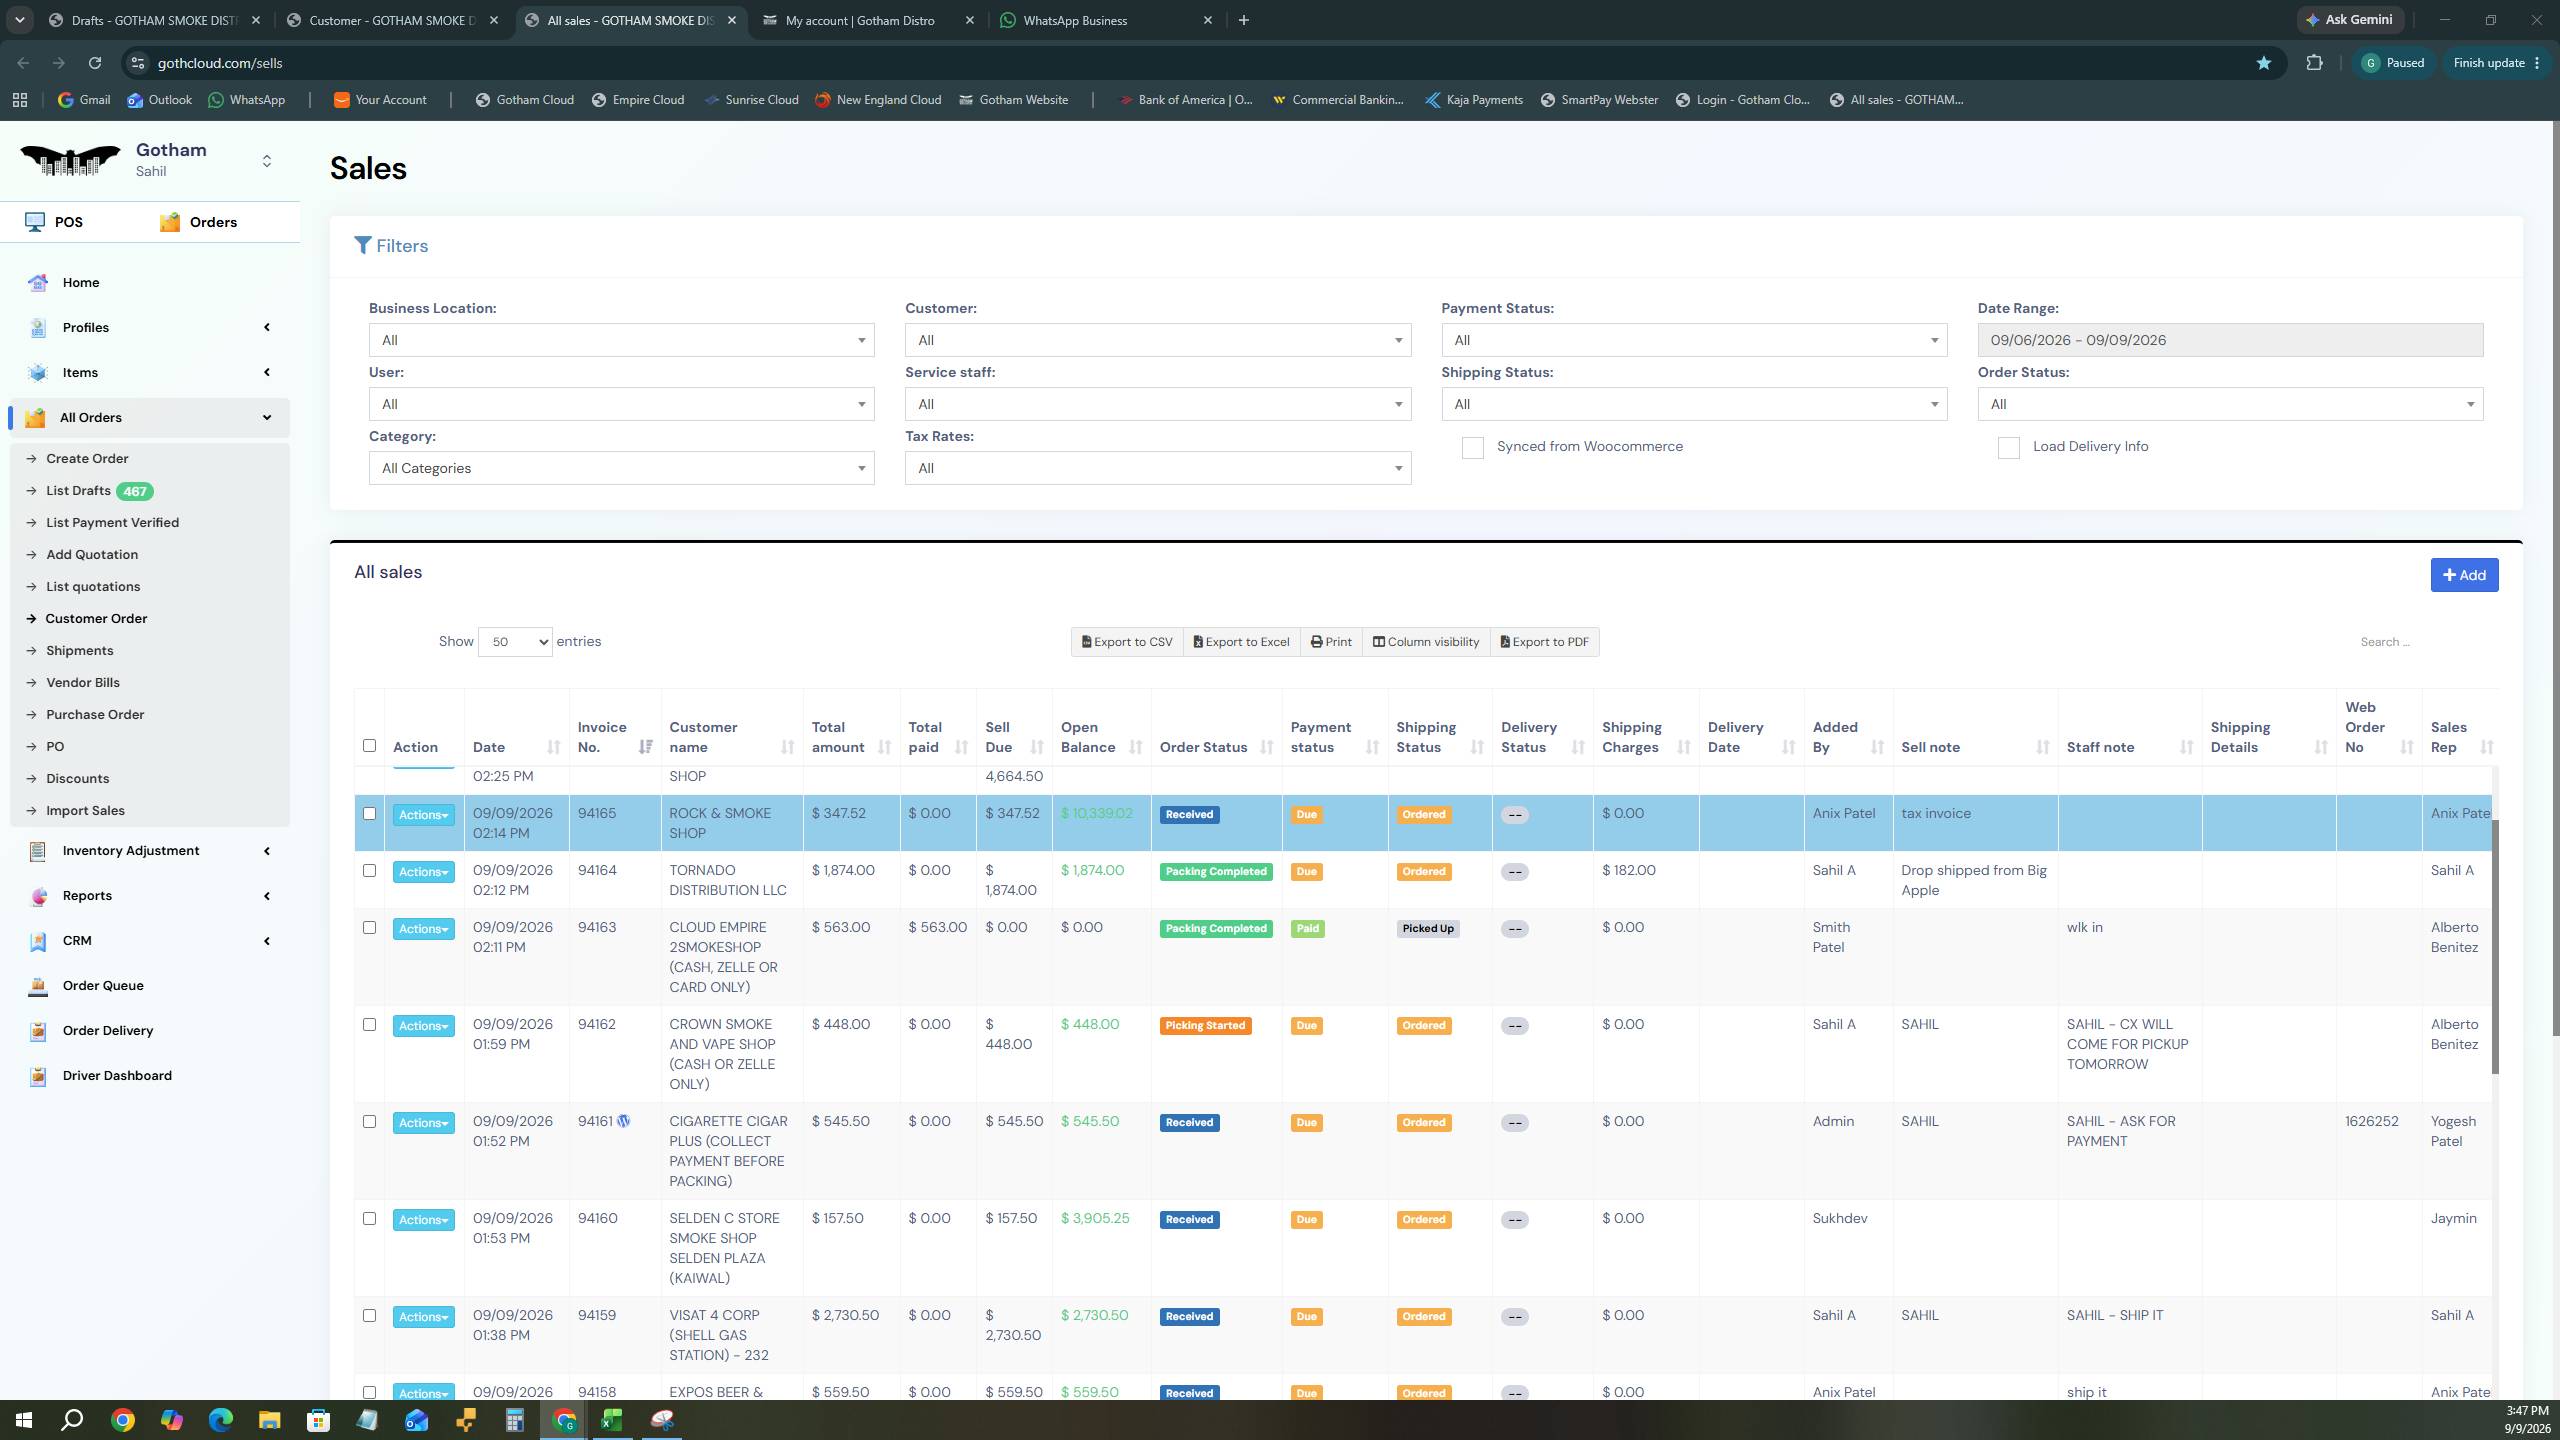Open List Drafts in the sidebar menu
Image resolution: width=2560 pixels, height=1440 pixels.
[x=78, y=491]
